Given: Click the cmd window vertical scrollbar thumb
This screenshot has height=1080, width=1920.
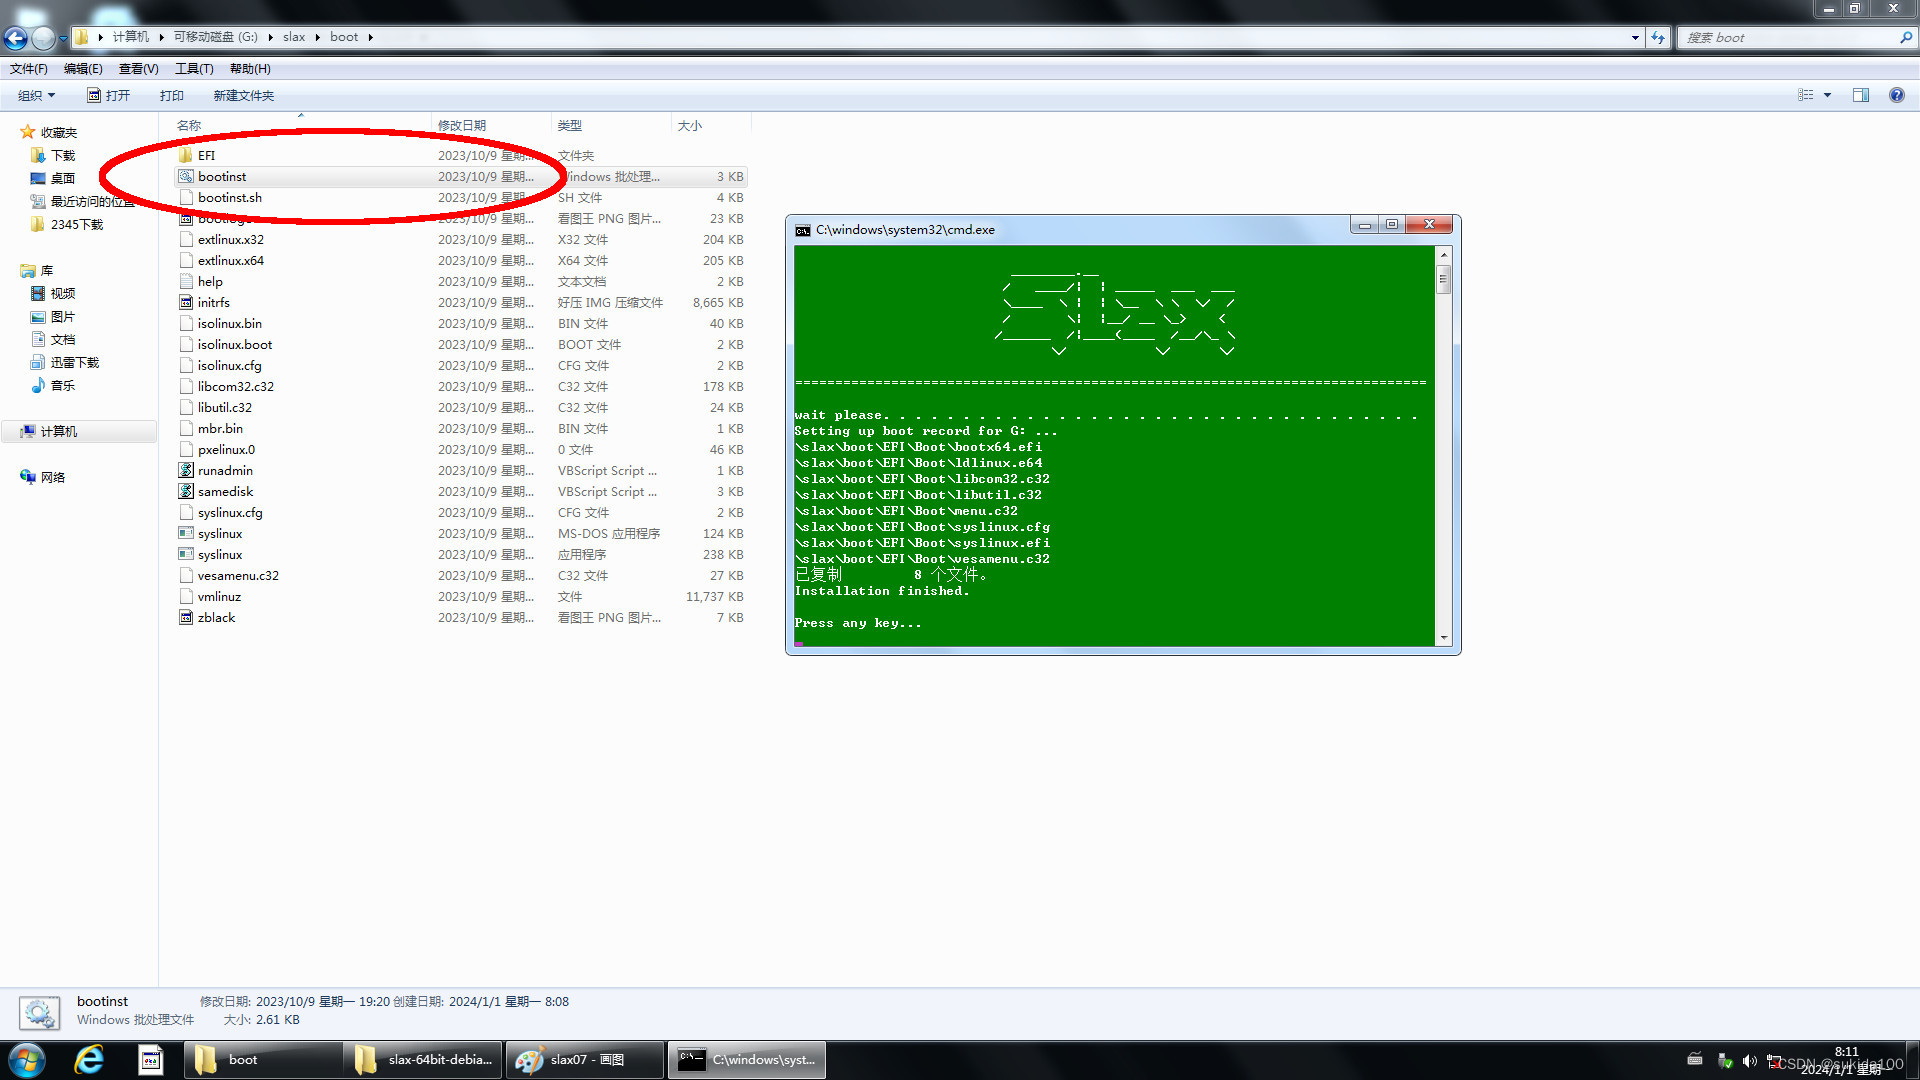Looking at the screenshot, I should coord(1443,281).
